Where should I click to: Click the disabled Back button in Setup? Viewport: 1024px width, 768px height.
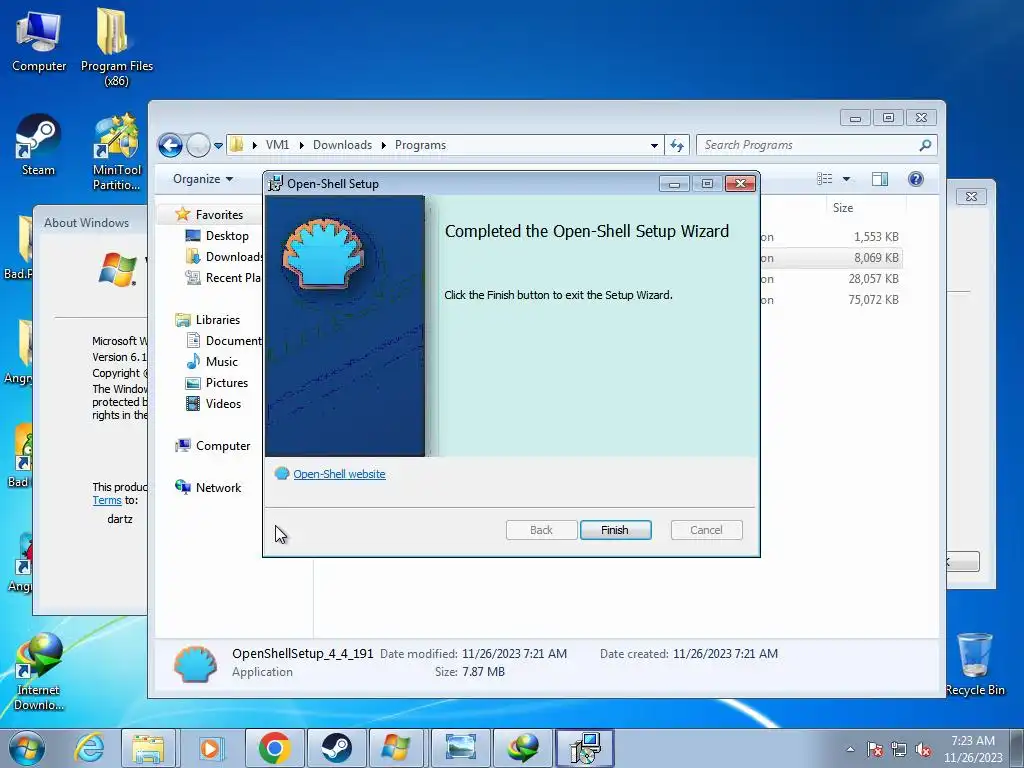click(x=541, y=530)
